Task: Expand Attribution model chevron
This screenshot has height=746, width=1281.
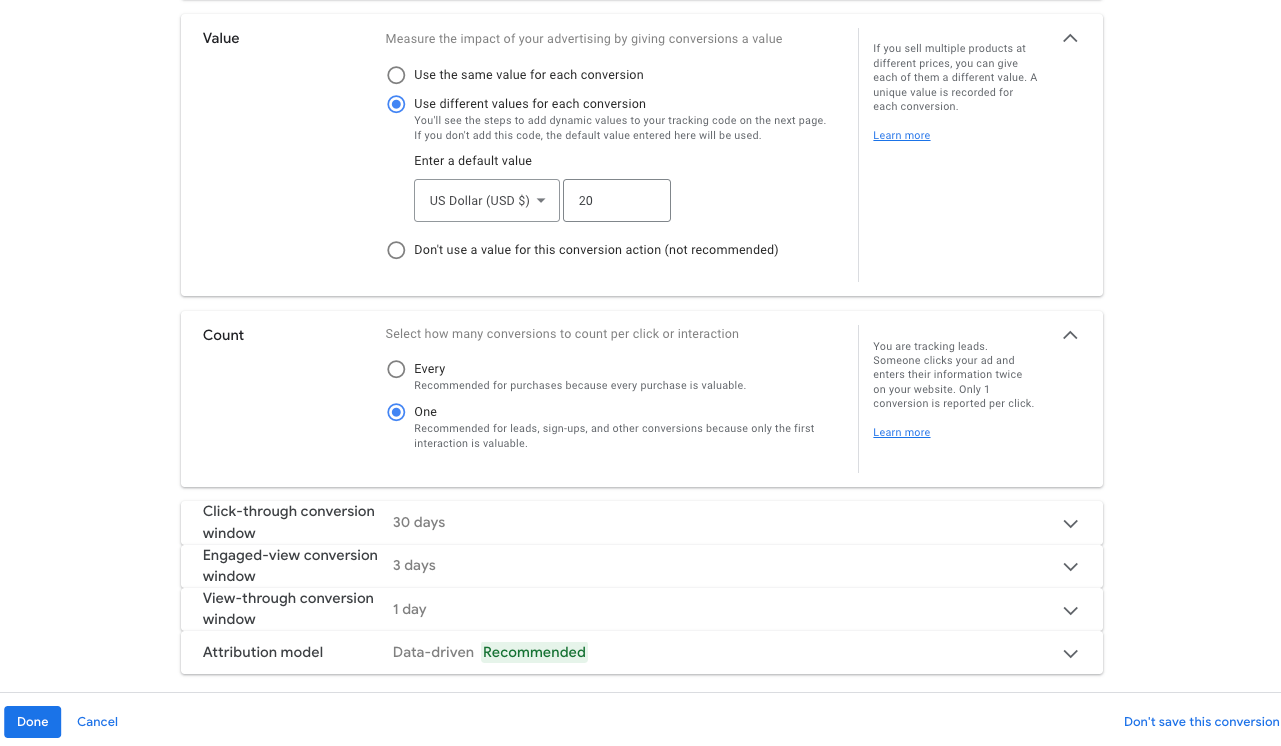Action: click(1070, 653)
